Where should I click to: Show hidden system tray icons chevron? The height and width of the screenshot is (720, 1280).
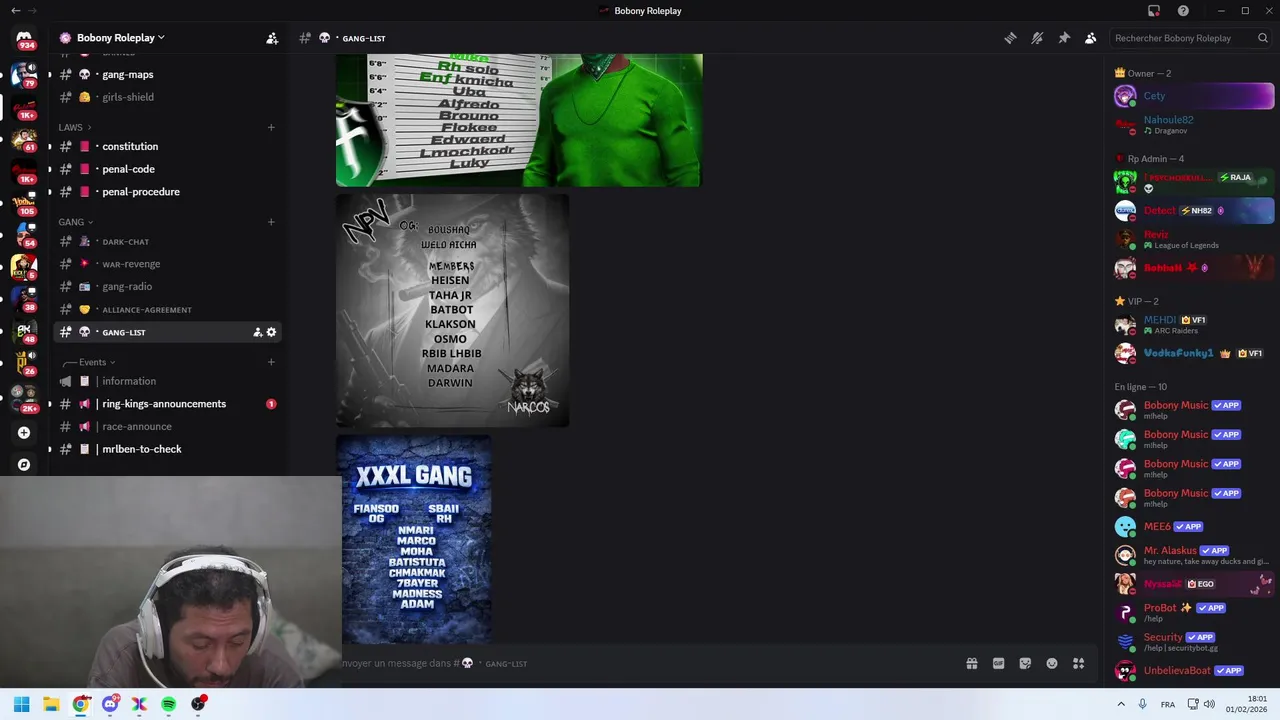coord(1120,704)
